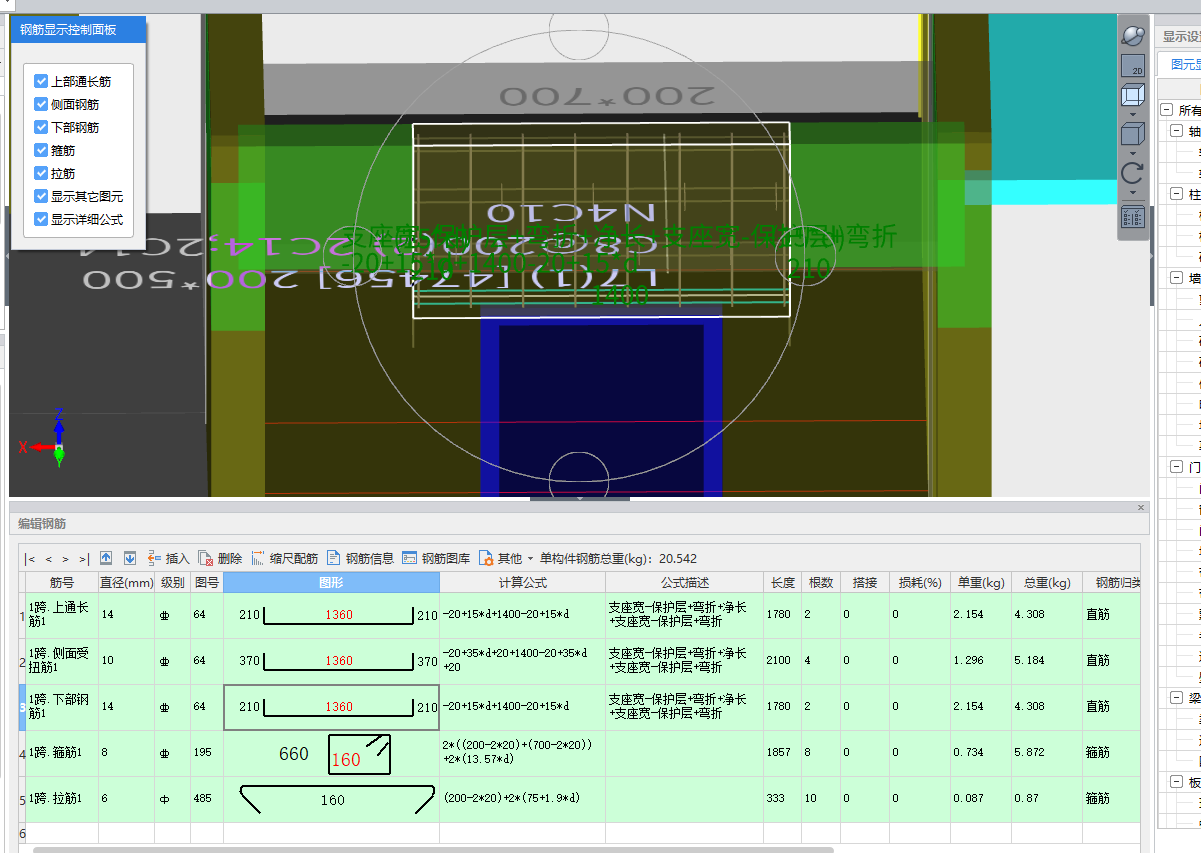
Task: Click the table horizontal scrollbar
Action: point(432,849)
